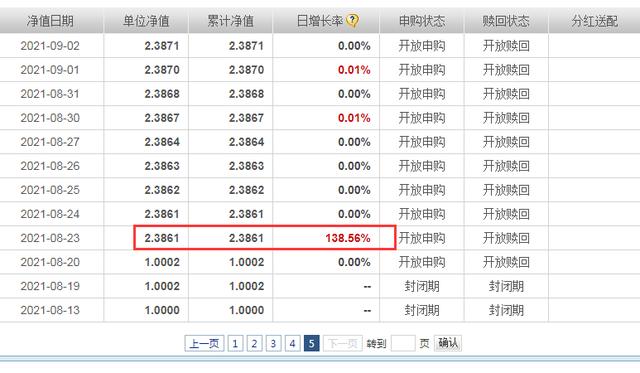Click the help icon beside 日增长率
The image size is (640, 373).
pos(352,20)
